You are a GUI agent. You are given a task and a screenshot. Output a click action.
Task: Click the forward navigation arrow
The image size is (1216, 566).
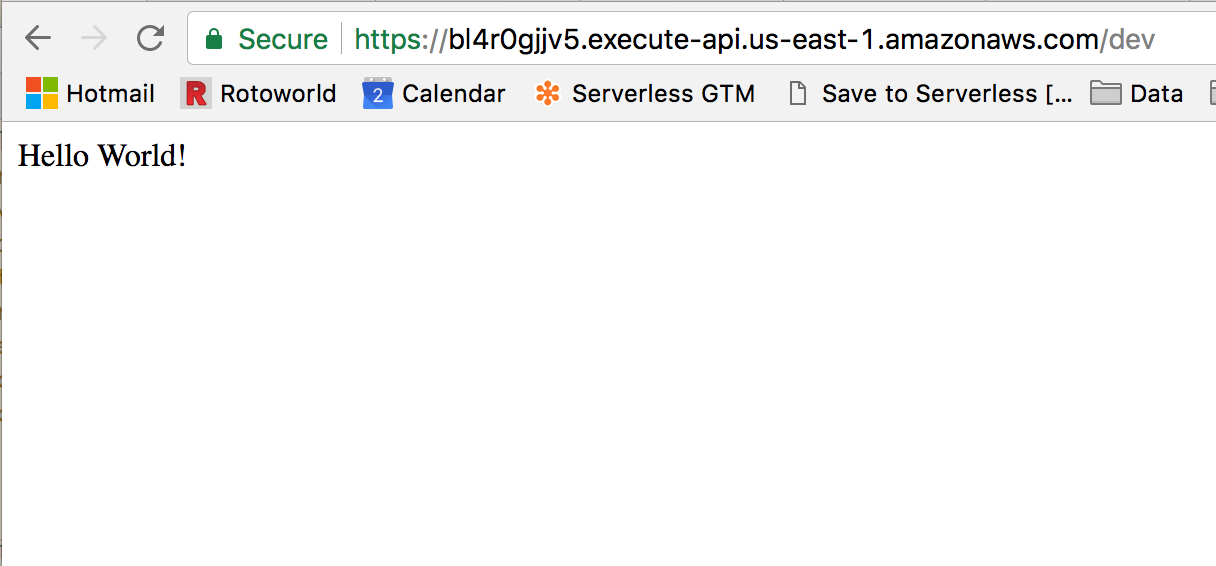pyautogui.click(x=94, y=39)
